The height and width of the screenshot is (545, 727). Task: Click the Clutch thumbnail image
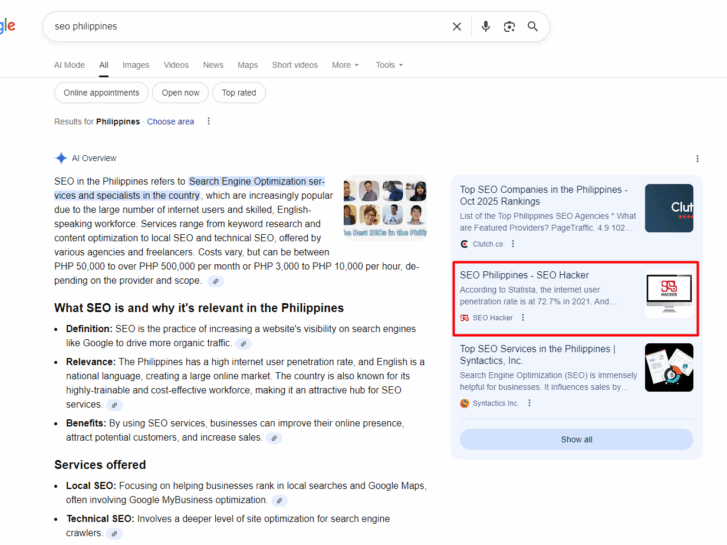click(x=669, y=208)
